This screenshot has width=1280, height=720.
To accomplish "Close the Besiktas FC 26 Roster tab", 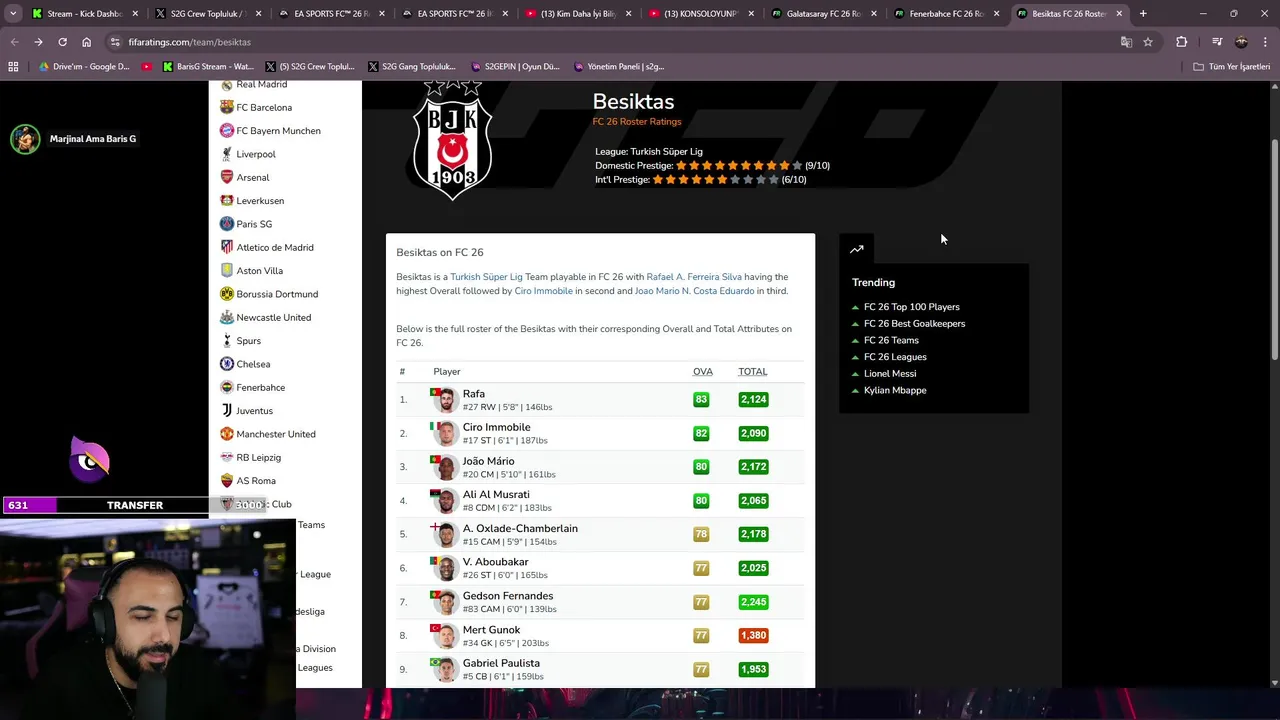I will (x=1119, y=14).
